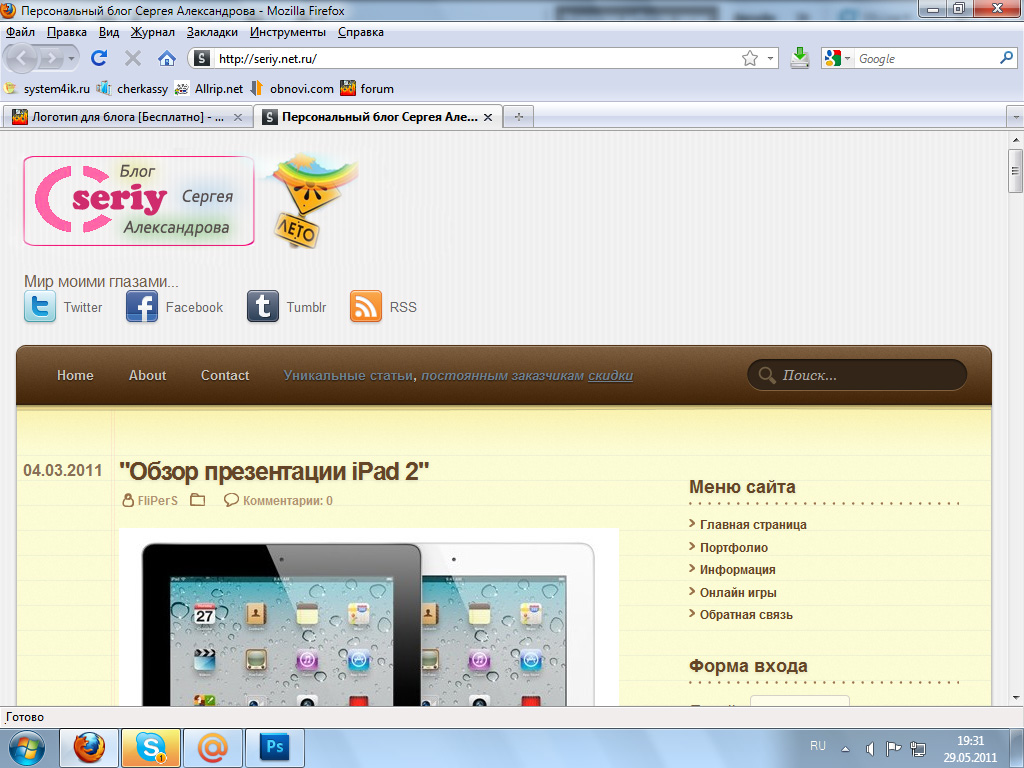Click the search magnifier icon in the search bar
Image resolution: width=1024 pixels, height=768 pixels.
pyautogui.click(x=1006, y=58)
